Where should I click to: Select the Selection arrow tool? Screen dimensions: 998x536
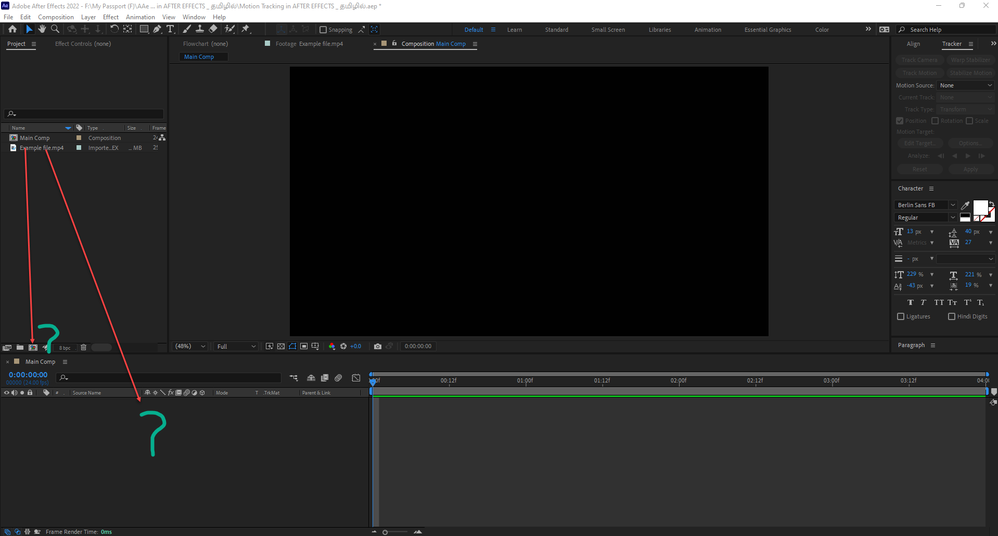[x=29, y=29]
